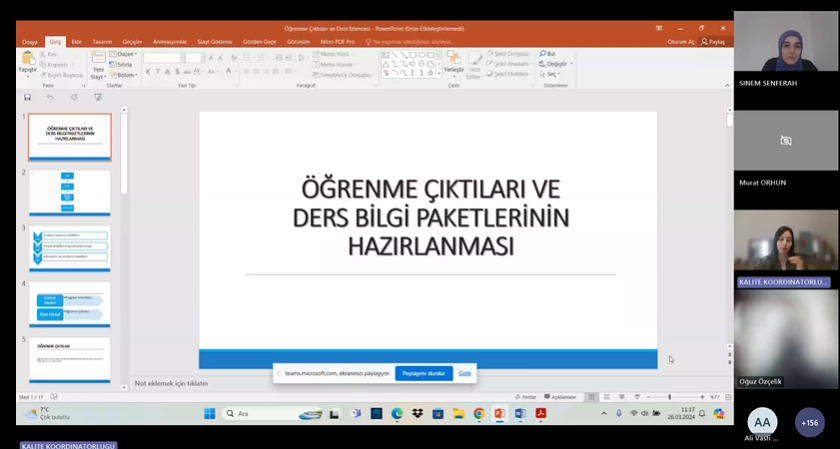The width and height of the screenshot is (840, 449).
Task: Switch to Normal view in status bar
Action: (591, 397)
